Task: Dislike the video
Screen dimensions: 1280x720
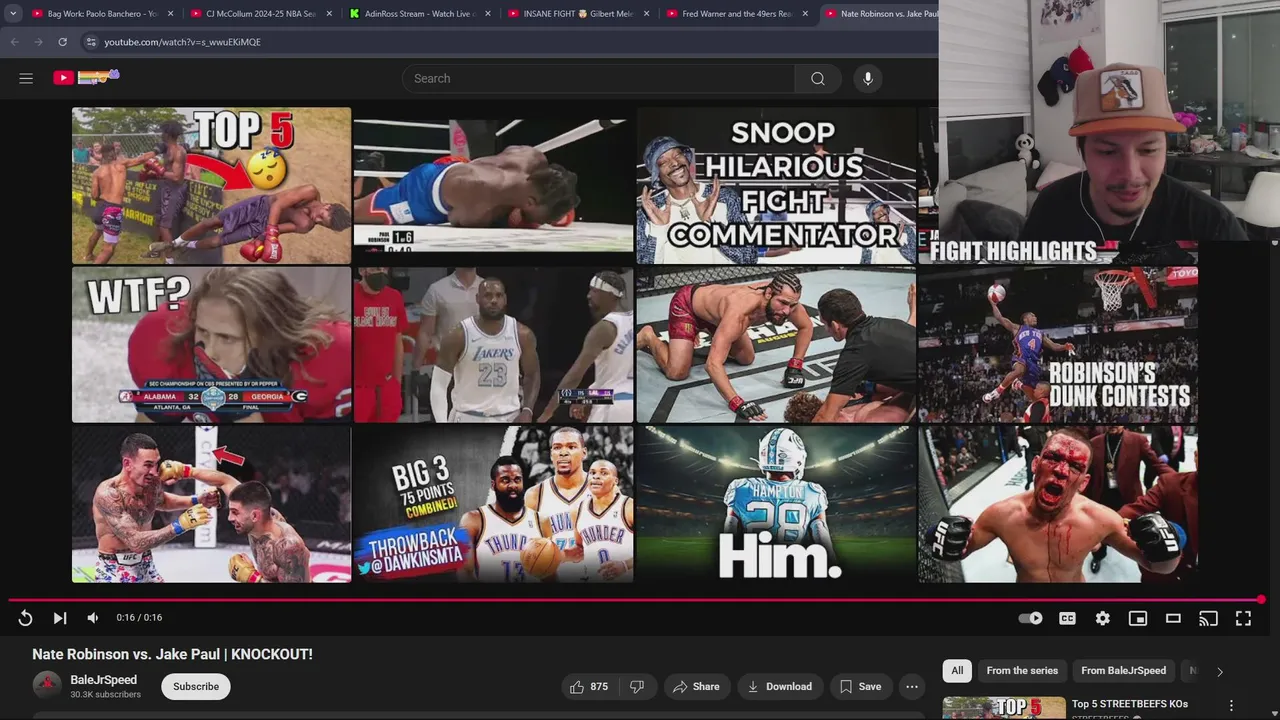Action: click(637, 686)
